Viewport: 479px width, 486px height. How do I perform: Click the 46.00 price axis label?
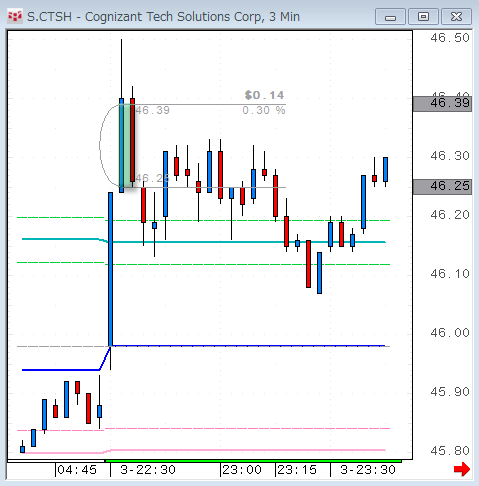(450, 333)
